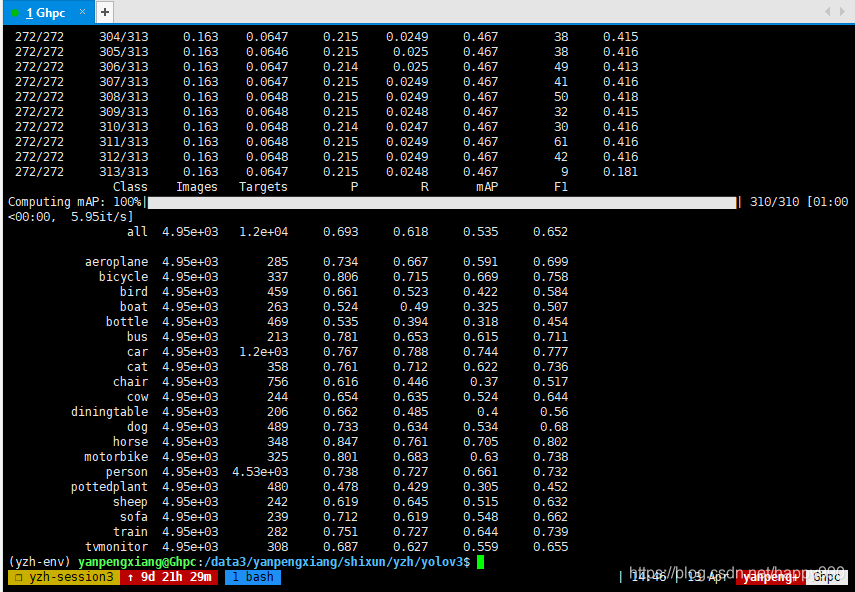Click the last-batch time value 0.181
This screenshot has width=855, height=592.
[620, 172]
